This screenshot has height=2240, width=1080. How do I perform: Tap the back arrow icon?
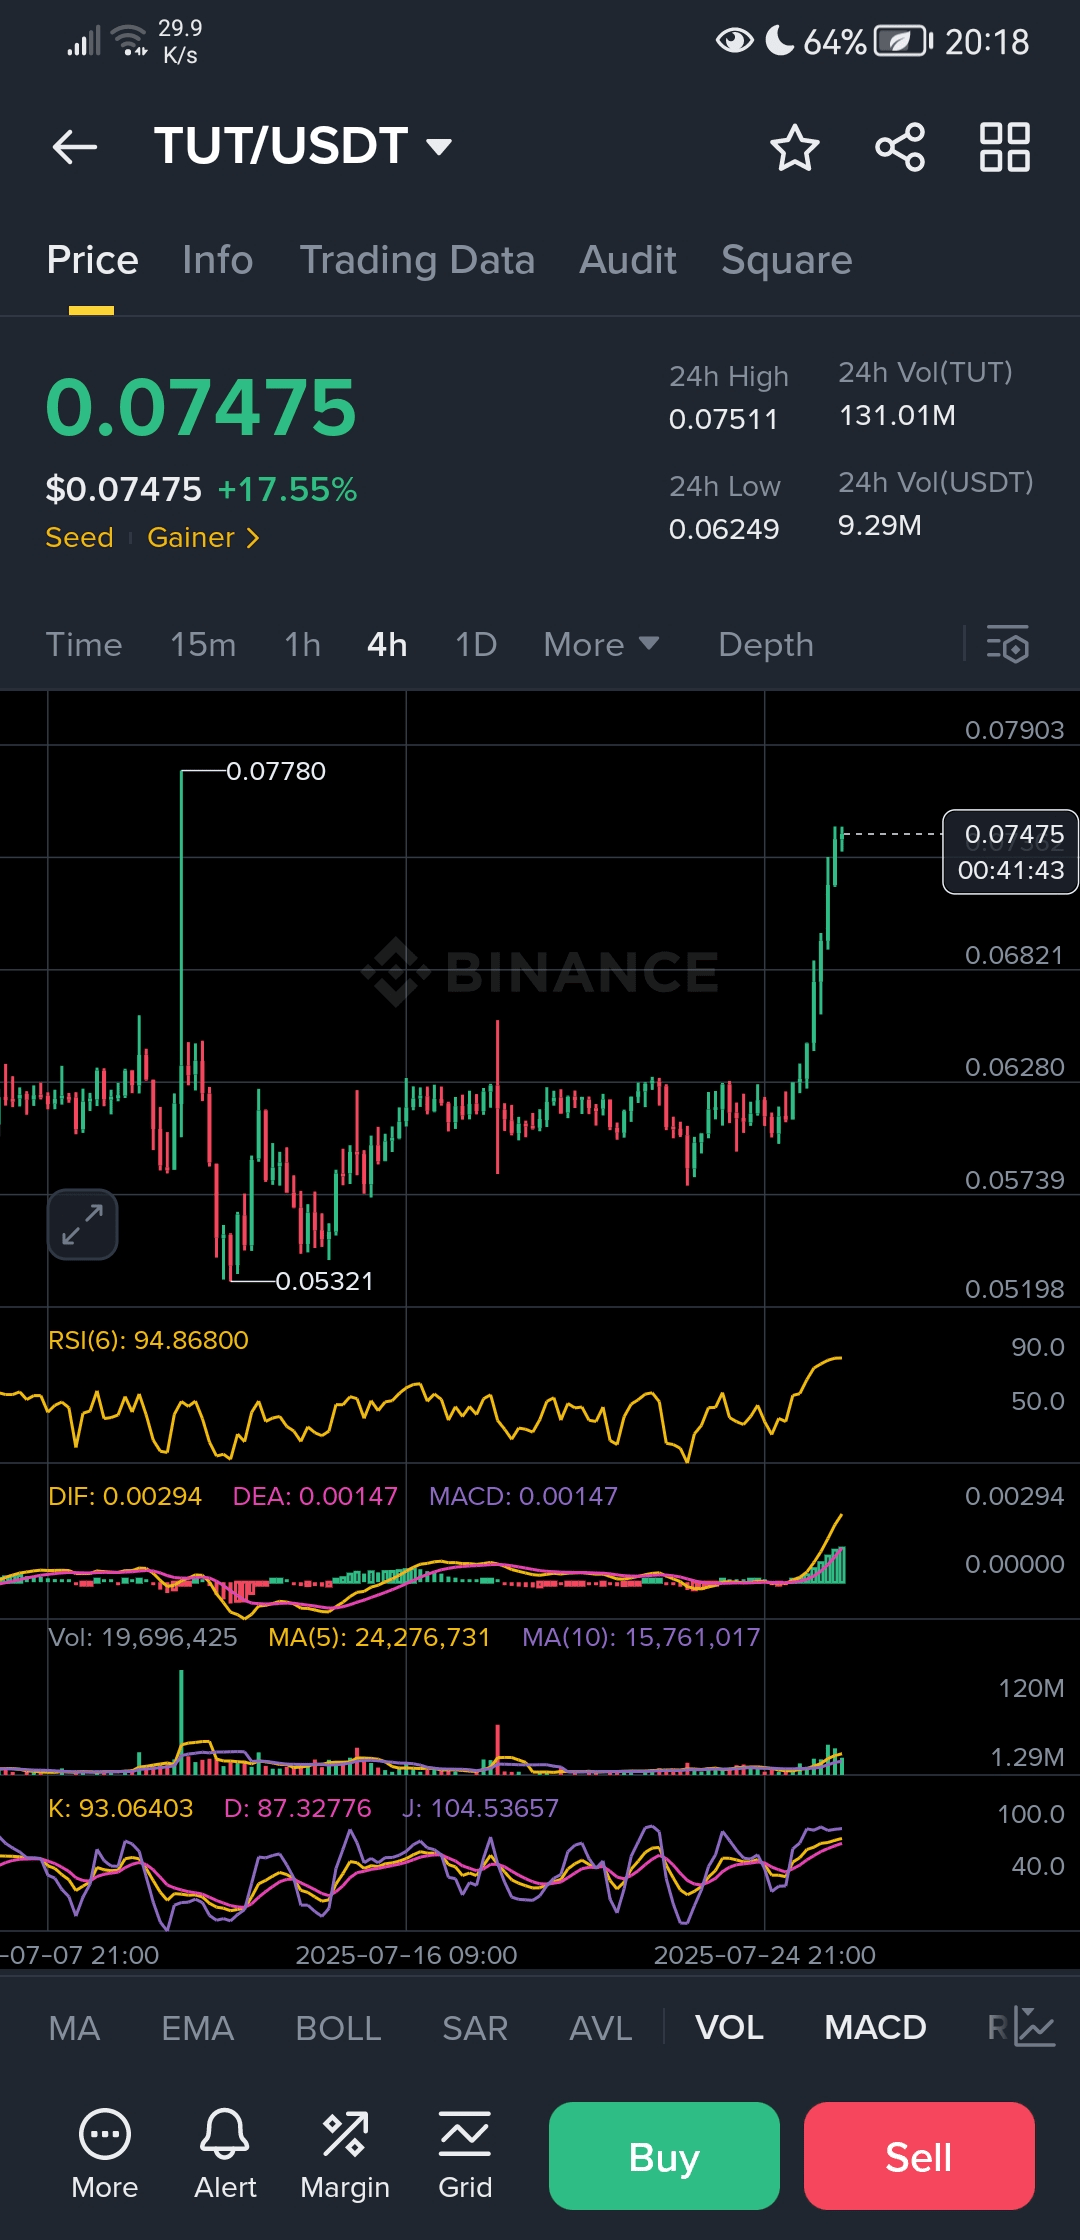click(x=75, y=147)
